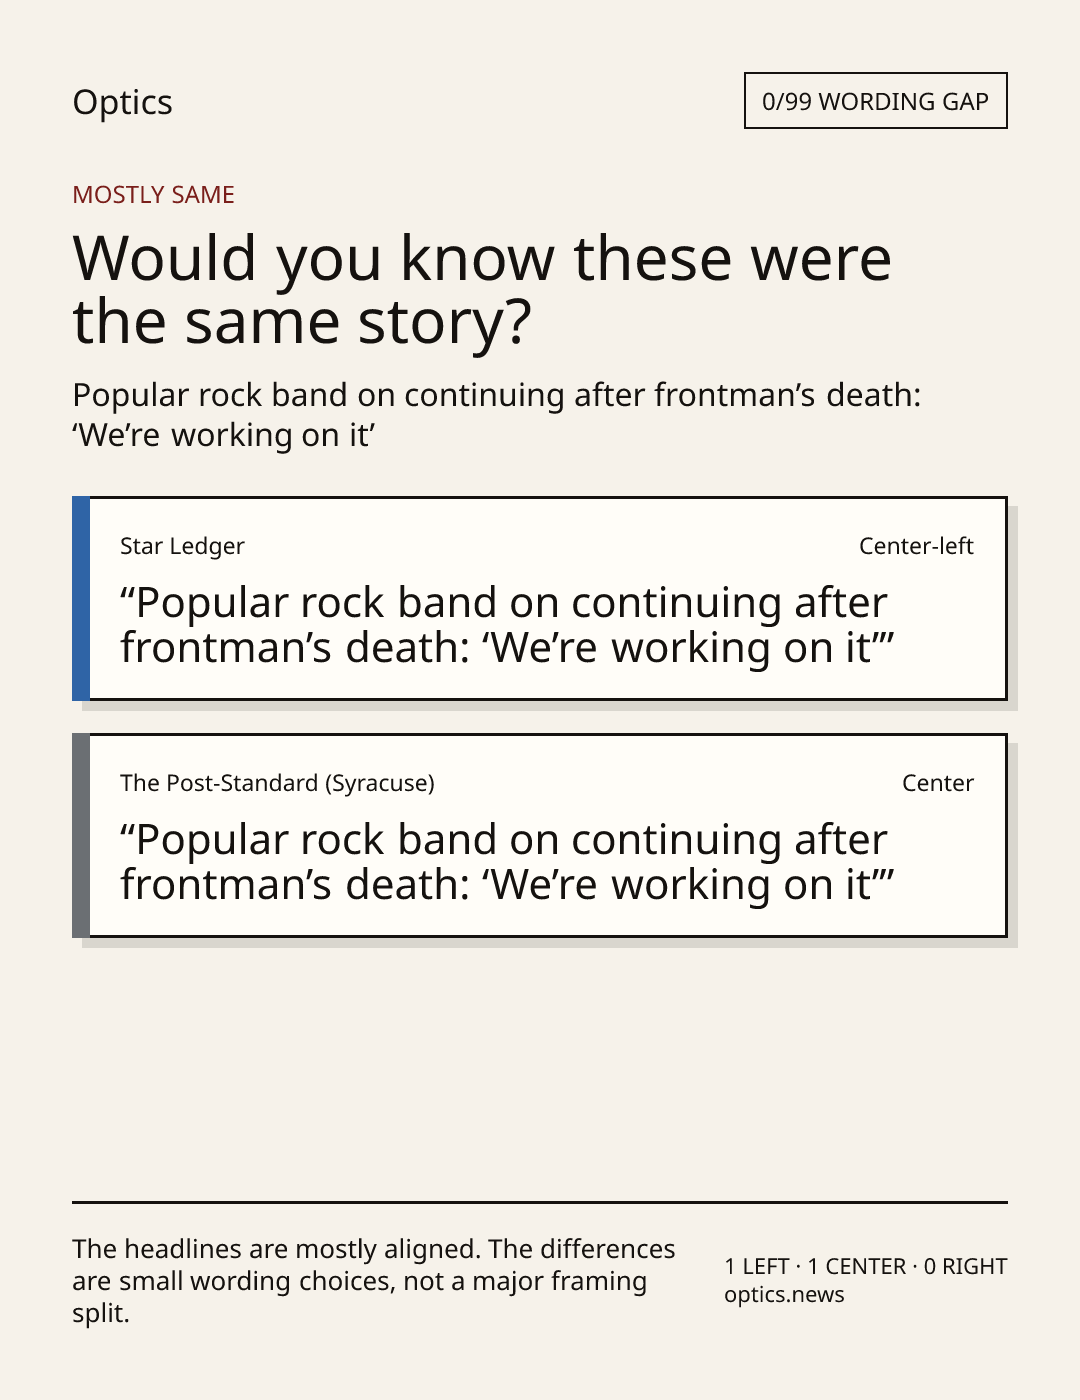This screenshot has height=1400, width=1080.
Task: Click the Star Ledger source name
Action: tap(182, 546)
